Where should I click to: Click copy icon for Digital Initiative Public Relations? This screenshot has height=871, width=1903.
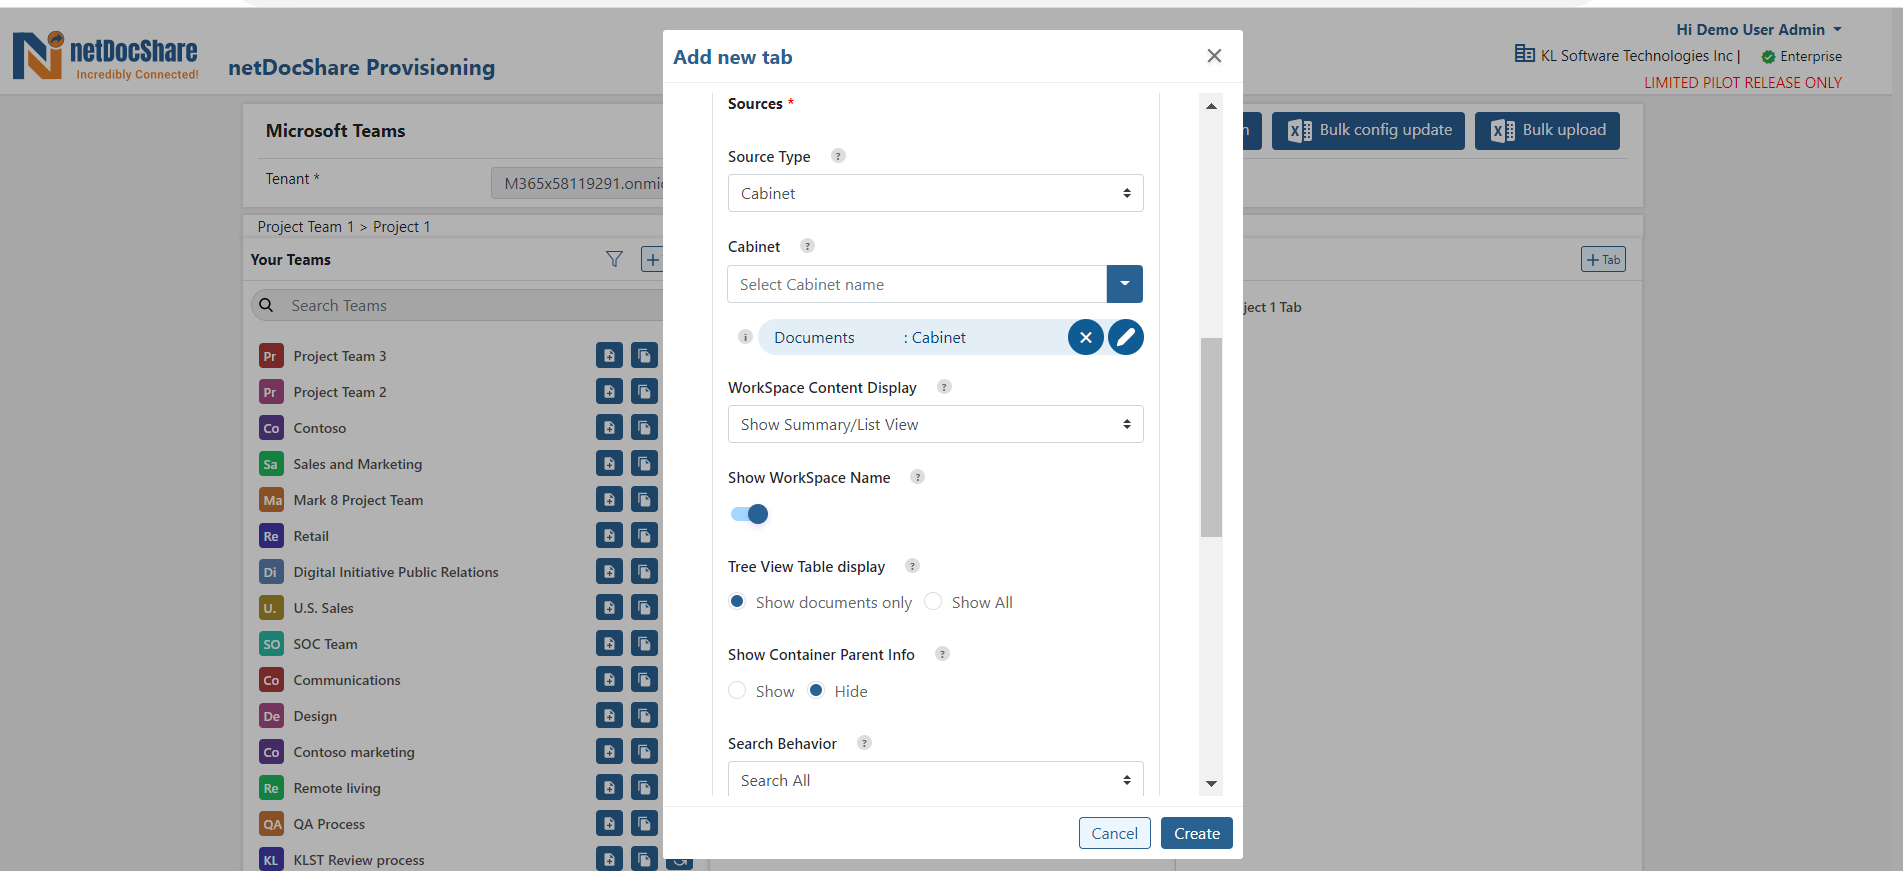(x=645, y=571)
